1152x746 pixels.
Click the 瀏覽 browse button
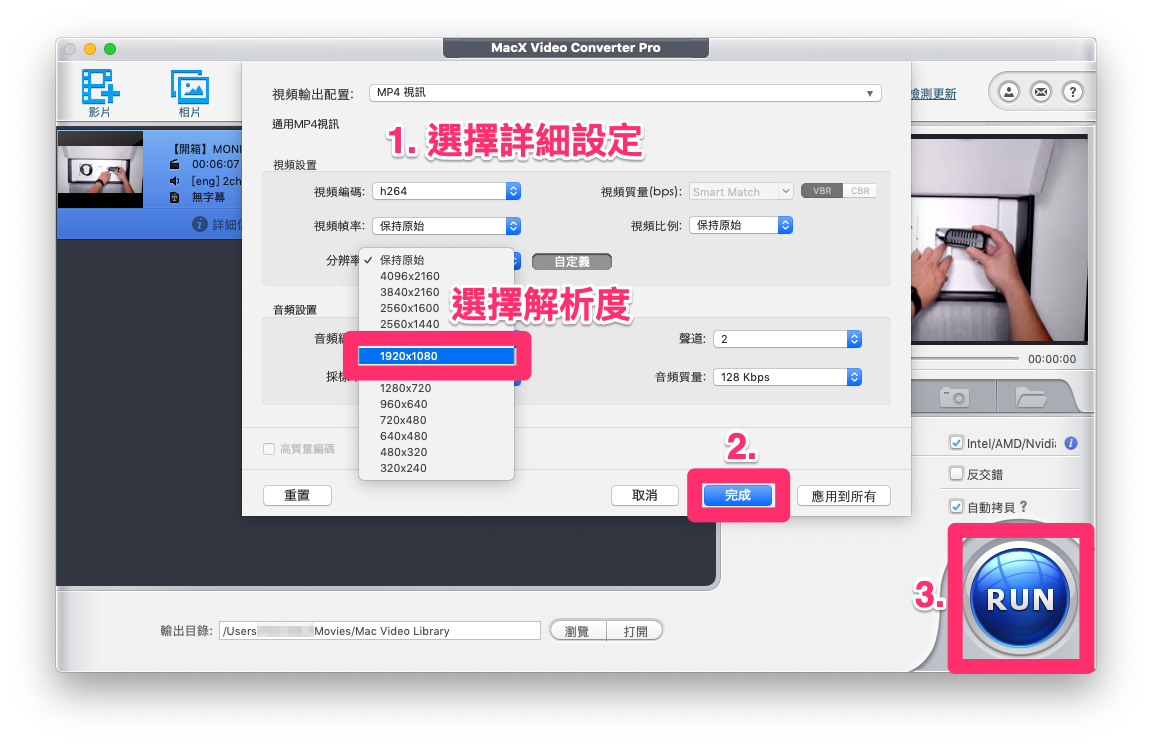pyautogui.click(x=577, y=631)
